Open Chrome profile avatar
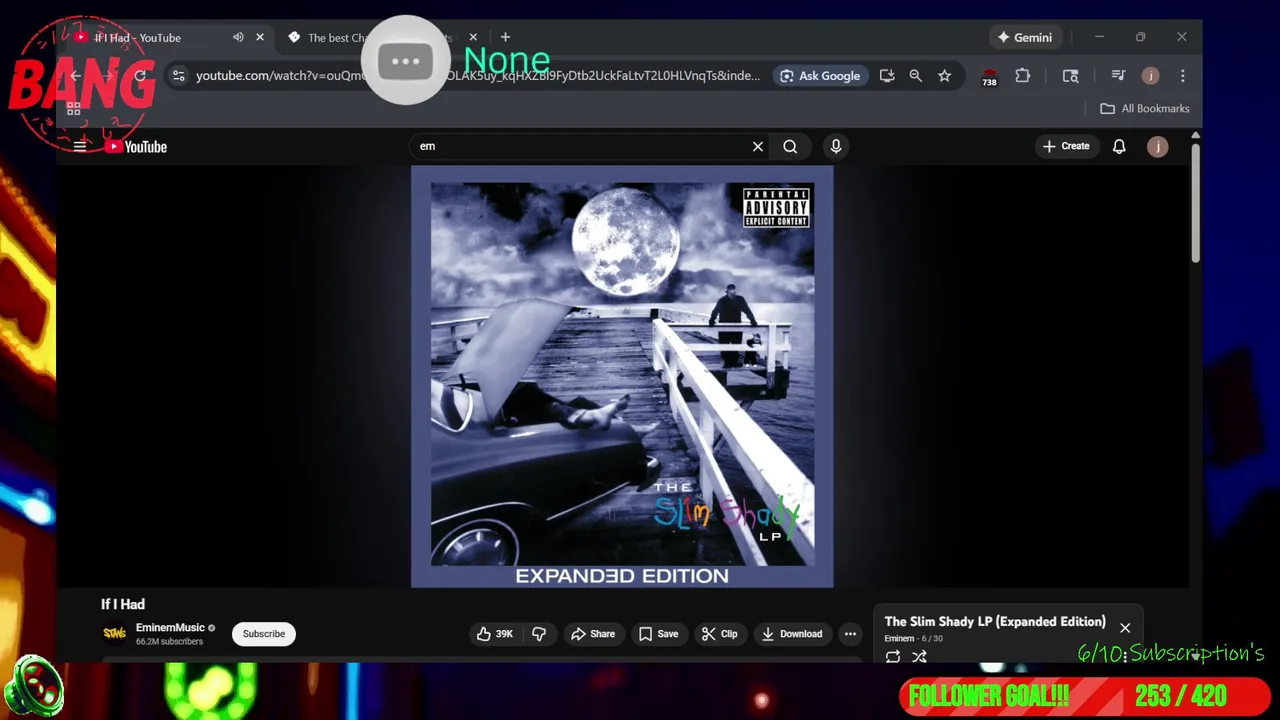Viewport: 1280px width, 720px height. [1151, 76]
